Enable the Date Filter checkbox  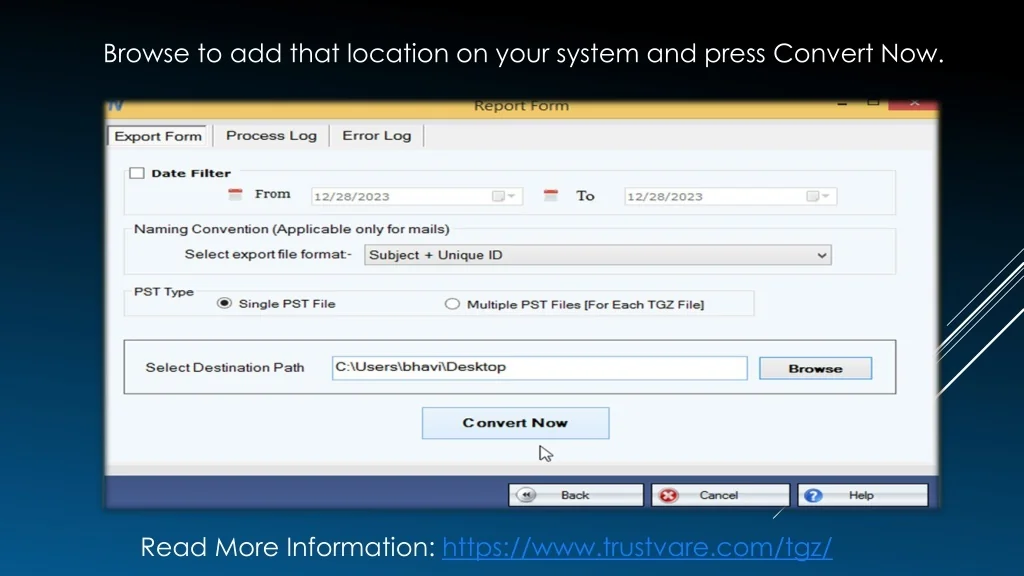(x=138, y=173)
